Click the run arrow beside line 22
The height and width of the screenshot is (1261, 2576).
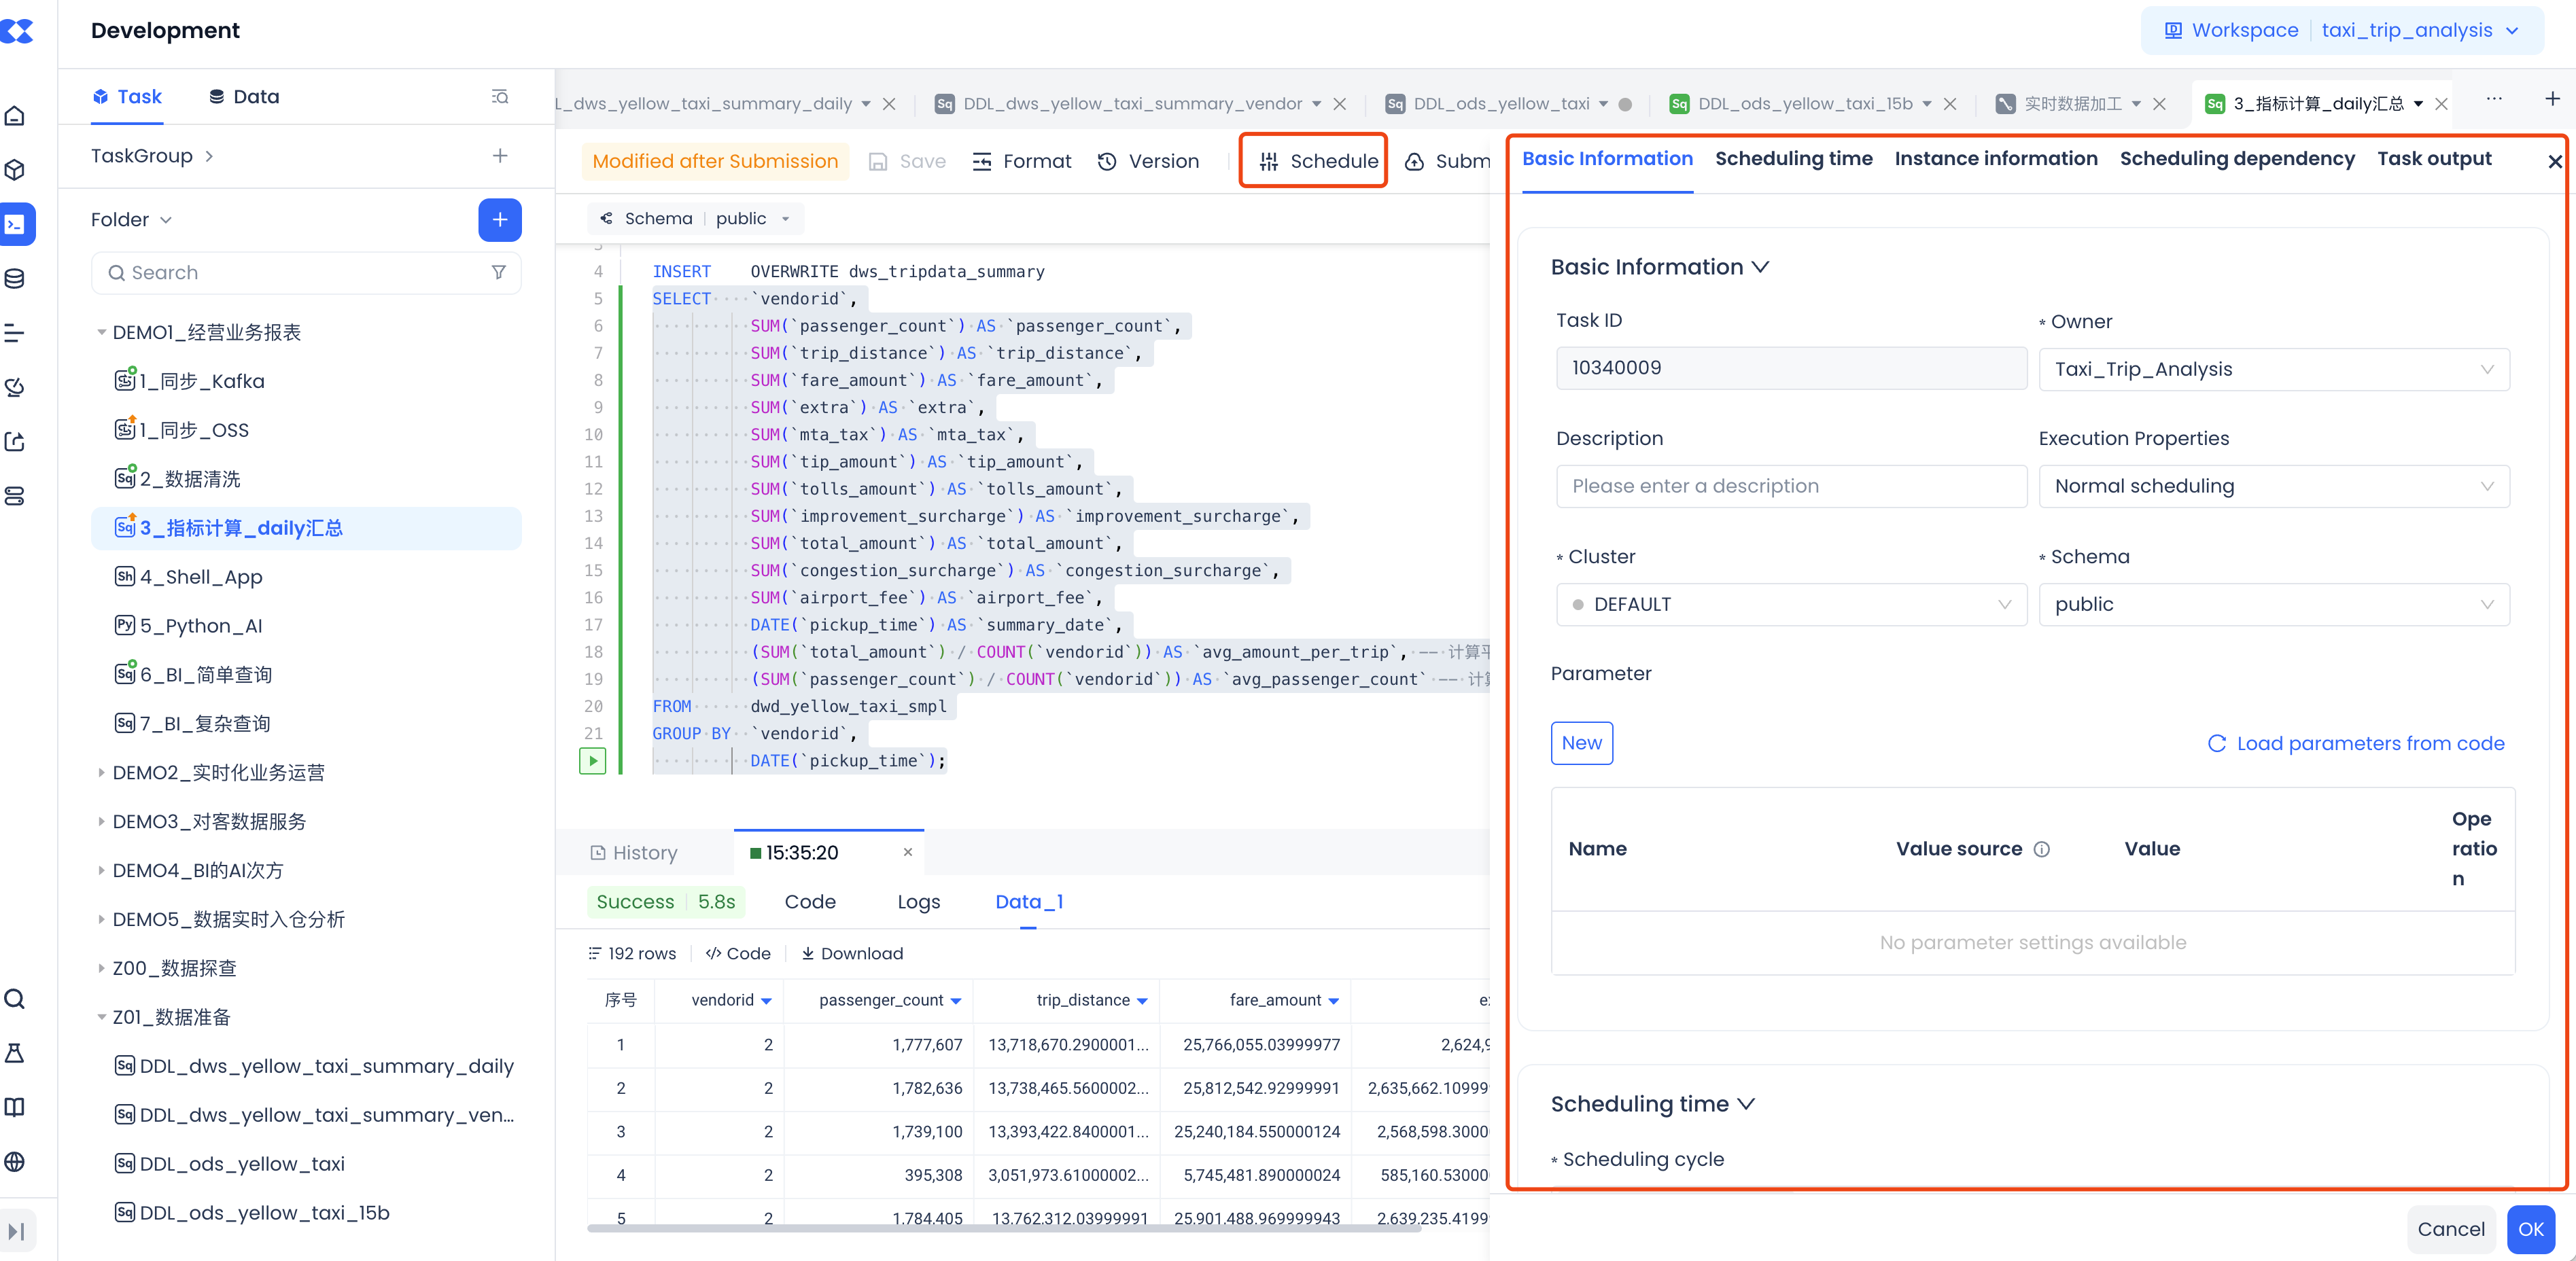(x=592, y=761)
